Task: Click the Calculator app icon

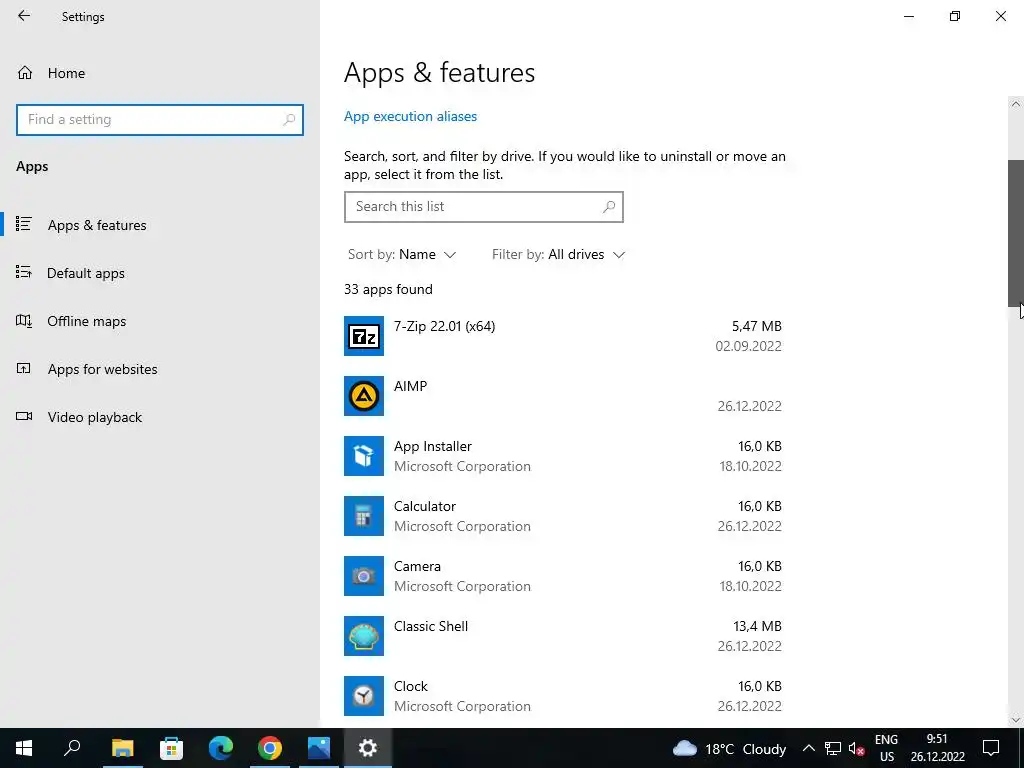Action: pyautogui.click(x=364, y=516)
